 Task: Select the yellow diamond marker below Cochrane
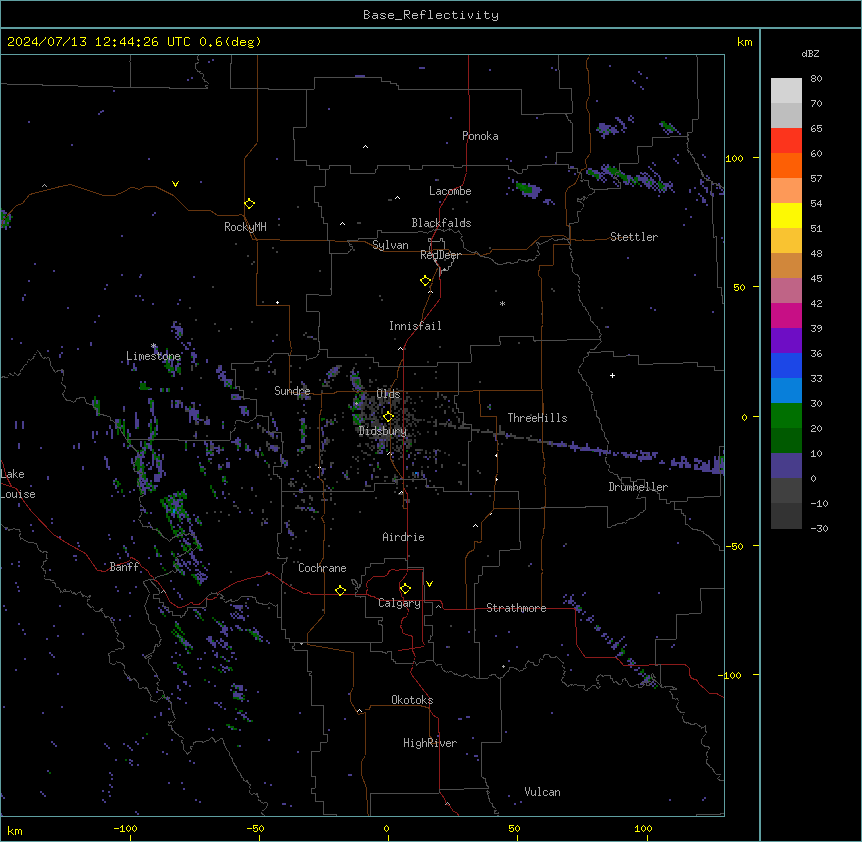tap(340, 590)
